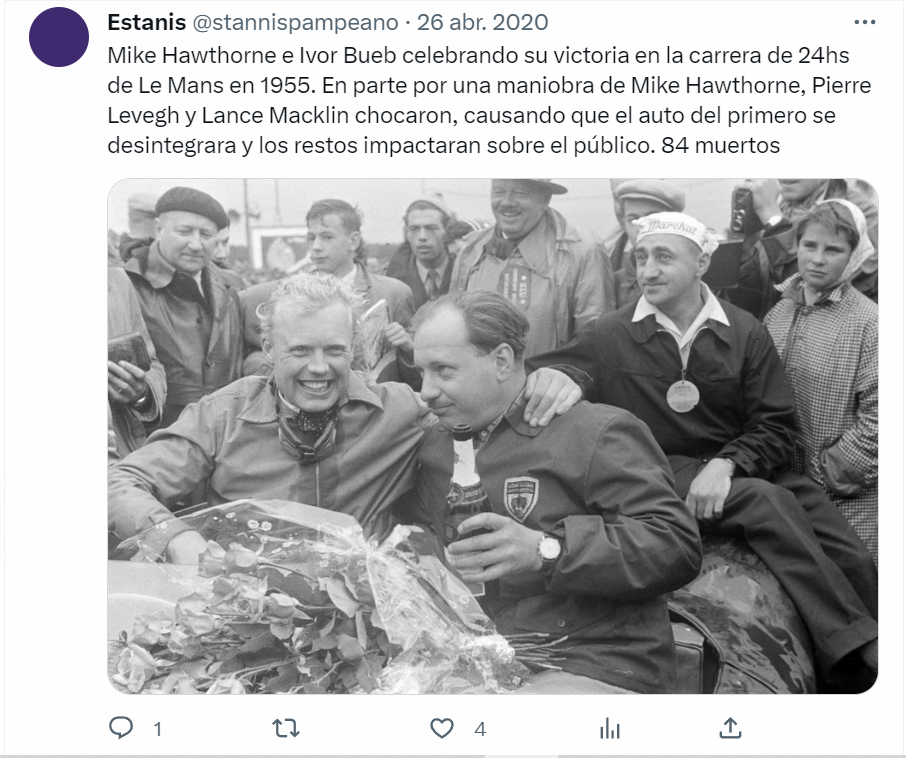Open the three-dot more options menu
Viewport: 906px width, 758px height.
click(x=864, y=23)
